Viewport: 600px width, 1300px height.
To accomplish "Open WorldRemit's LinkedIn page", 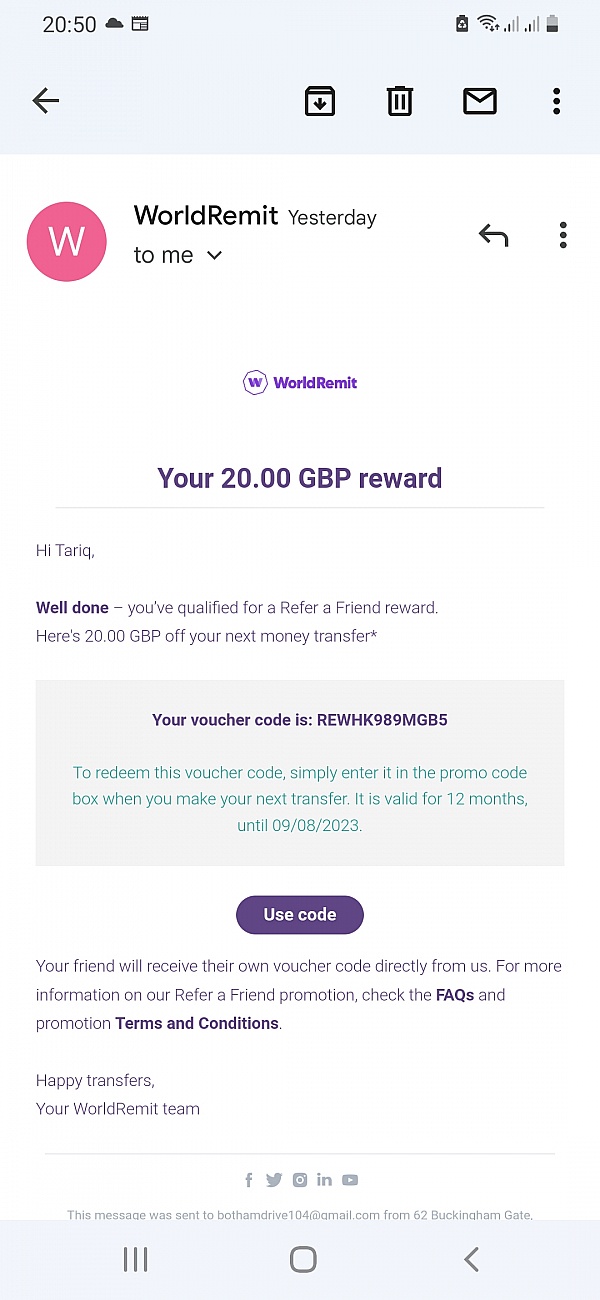I will [324, 1180].
